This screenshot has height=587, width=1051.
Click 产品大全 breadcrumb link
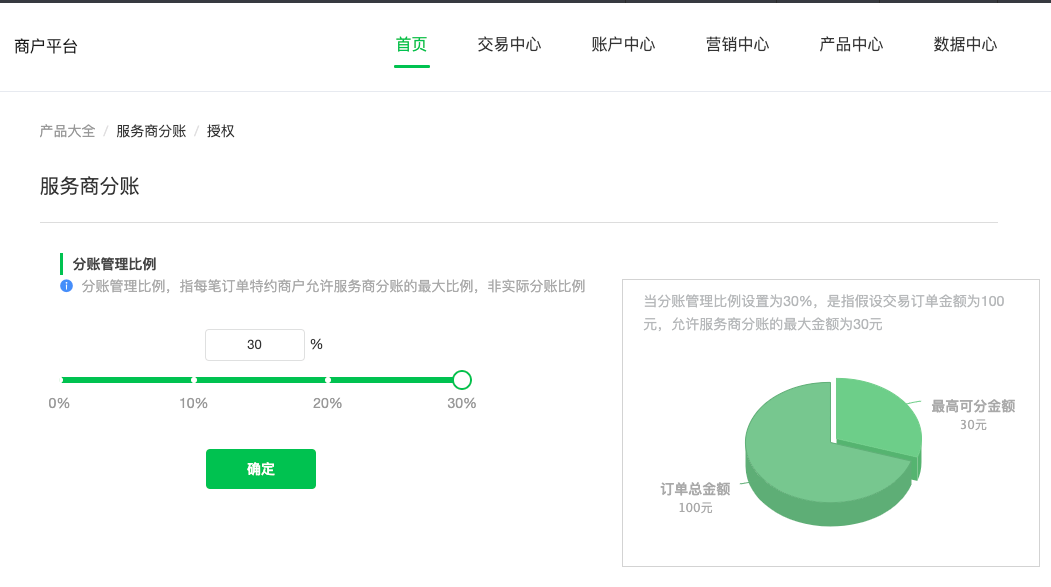click(x=67, y=131)
